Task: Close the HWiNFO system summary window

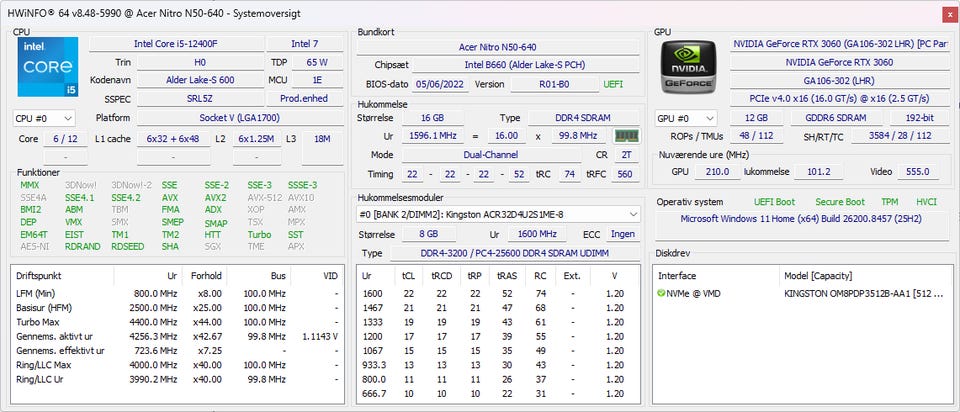Action: point(948,13)
